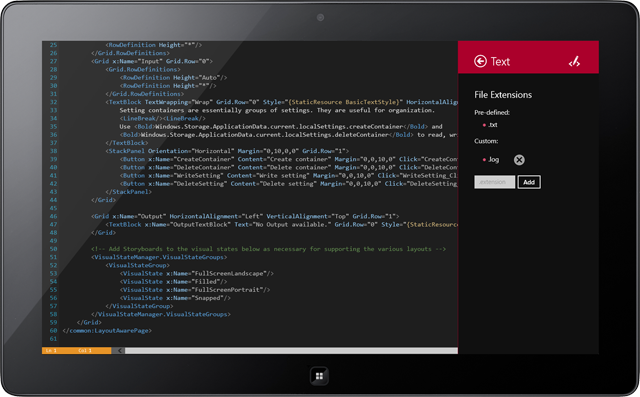Click the File Extensions heading
Image resolution: width=640 pixels, height=397 pixels.
[x=503, y=95]
